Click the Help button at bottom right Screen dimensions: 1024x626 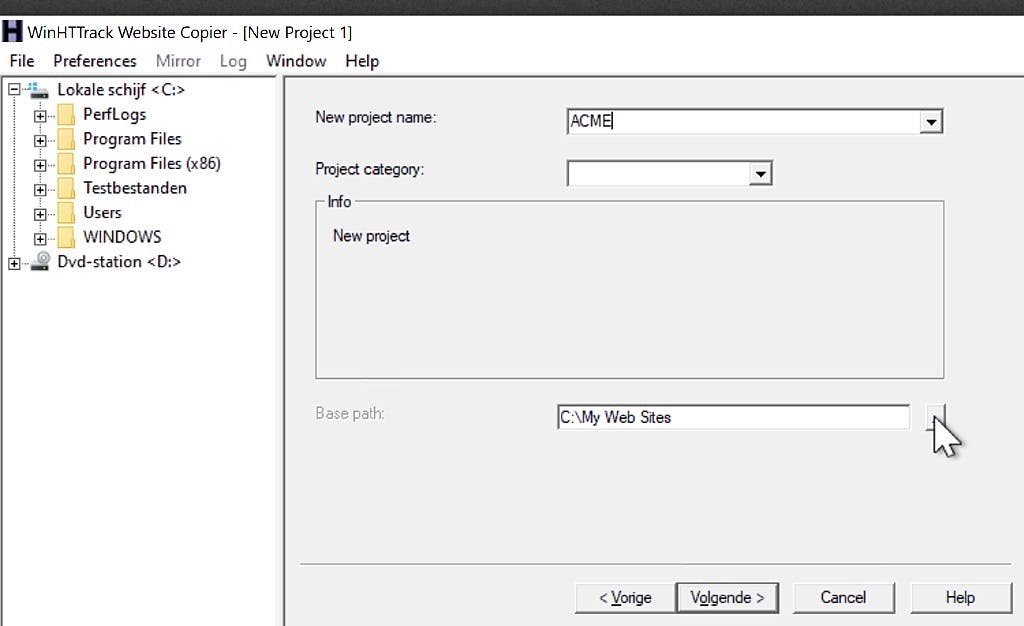(x=960, y=598)
